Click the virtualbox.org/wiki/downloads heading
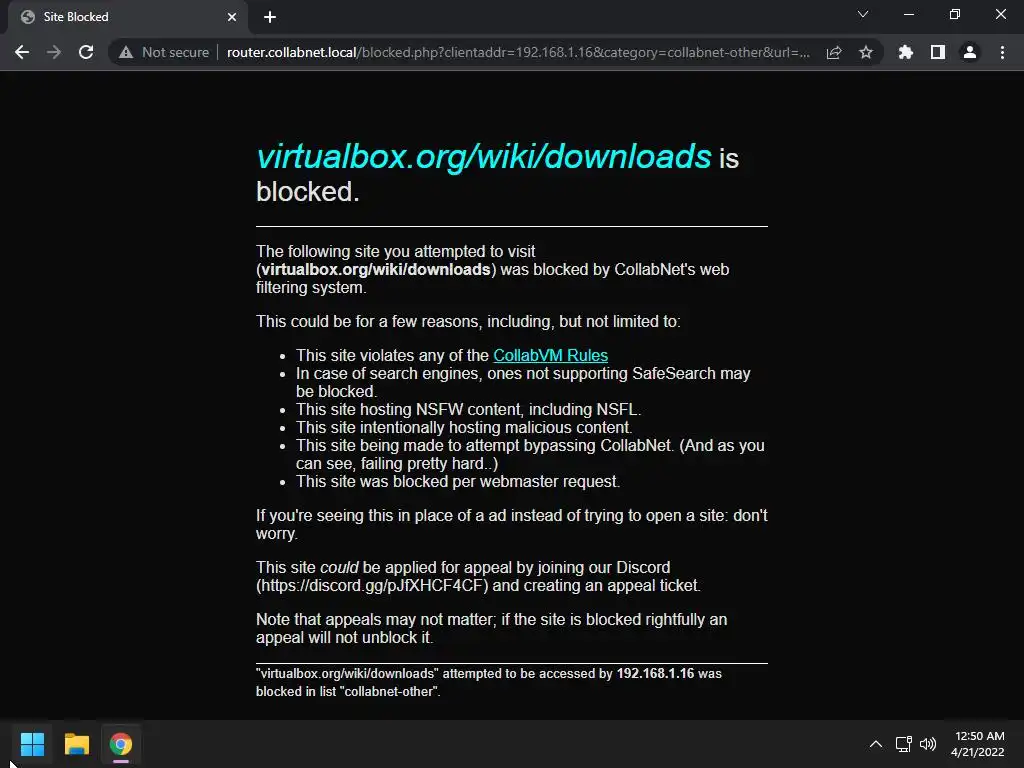Image resolution: width=1024 pixels, height=768 pixels. click(484, 157)
